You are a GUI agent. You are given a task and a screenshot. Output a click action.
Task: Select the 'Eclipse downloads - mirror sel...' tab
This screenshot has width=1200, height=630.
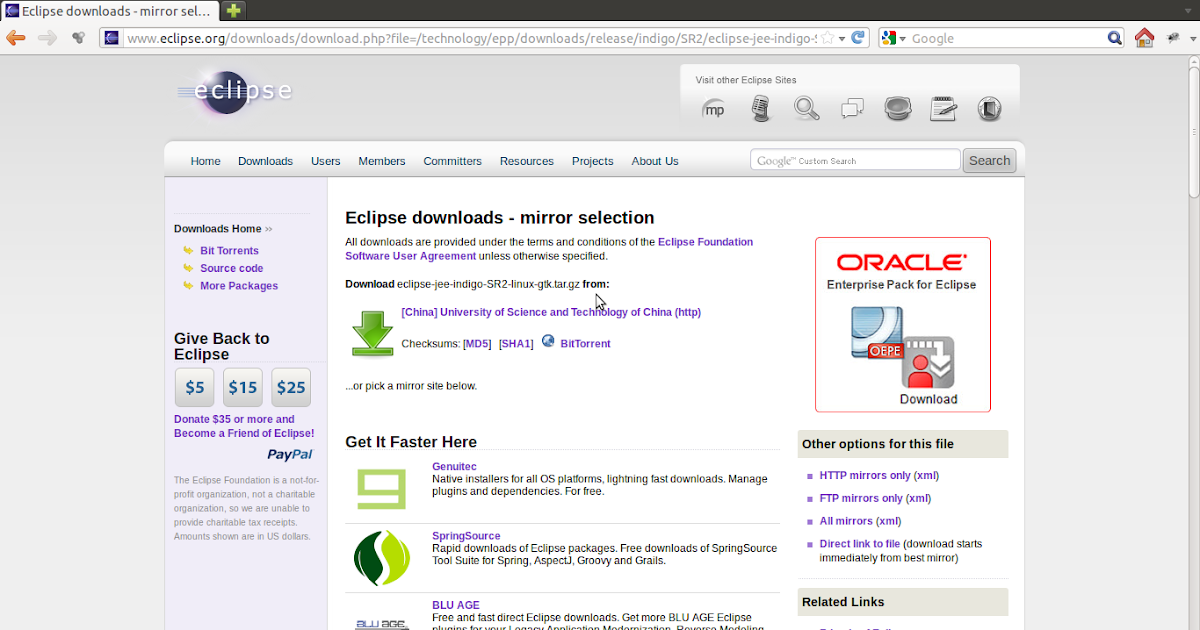click(109, 11)
